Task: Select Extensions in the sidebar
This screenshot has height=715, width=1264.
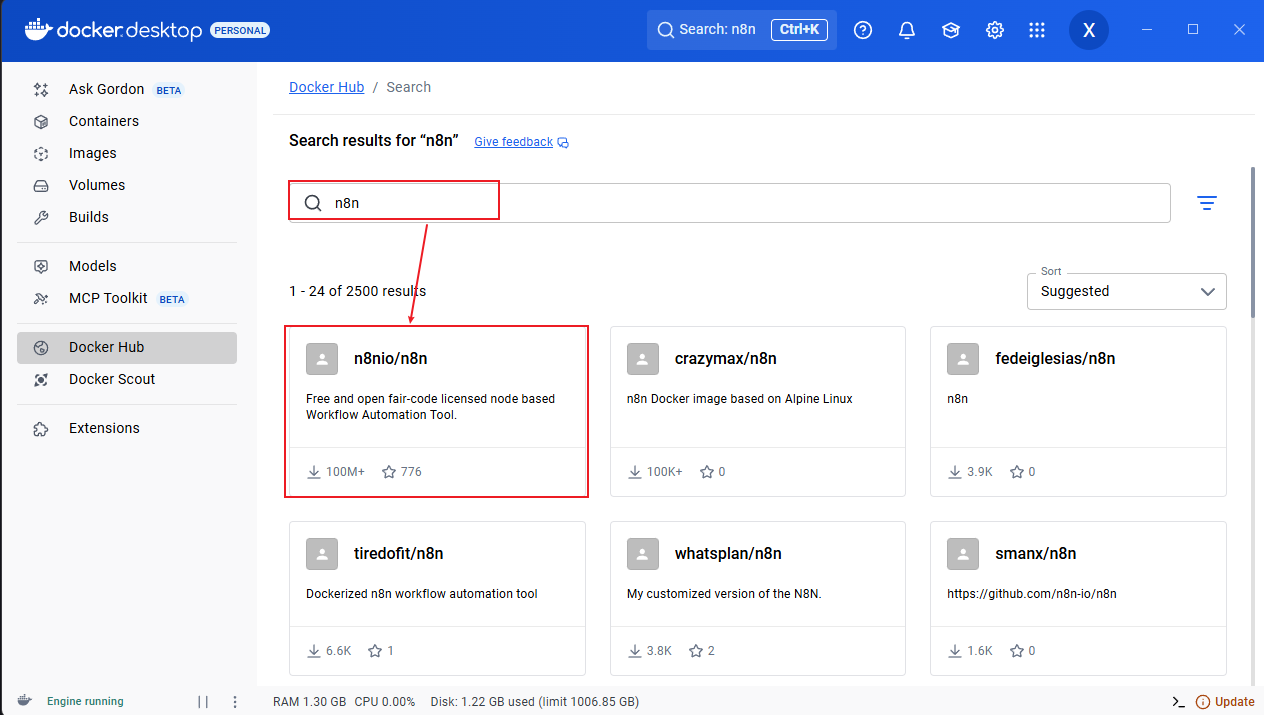Action: (x=127, y=428)
